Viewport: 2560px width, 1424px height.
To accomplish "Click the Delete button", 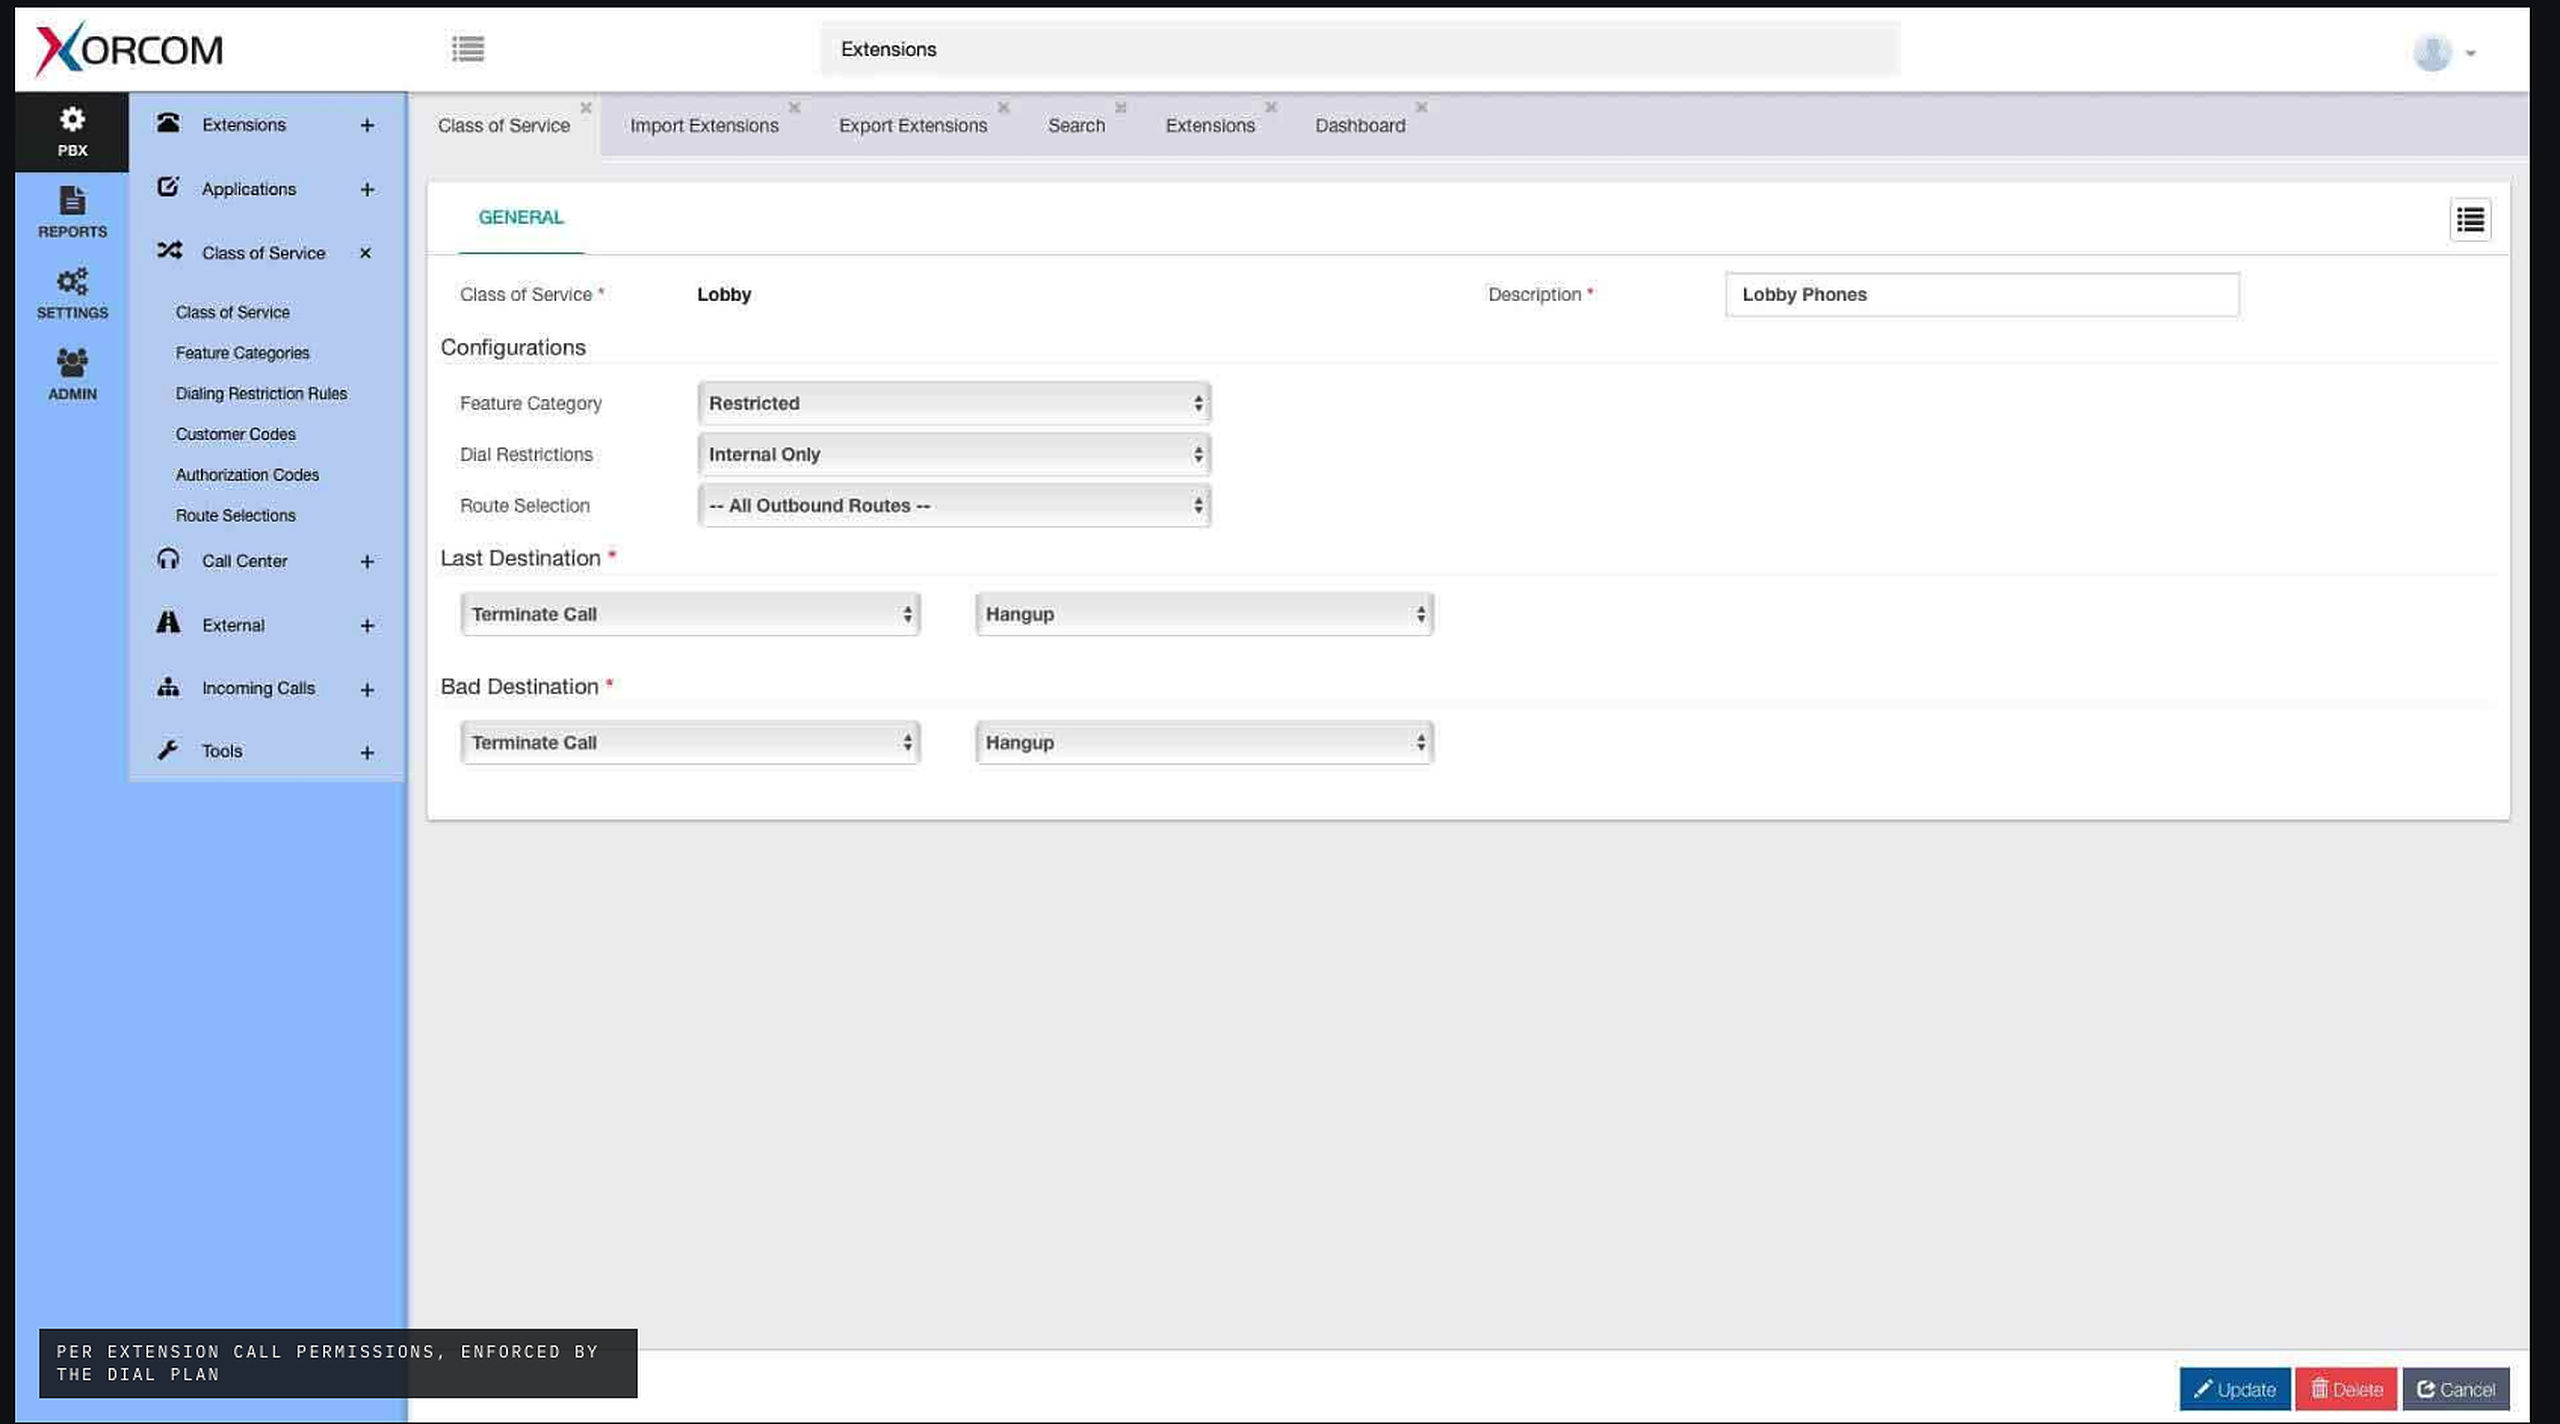I will 2346,1389.
